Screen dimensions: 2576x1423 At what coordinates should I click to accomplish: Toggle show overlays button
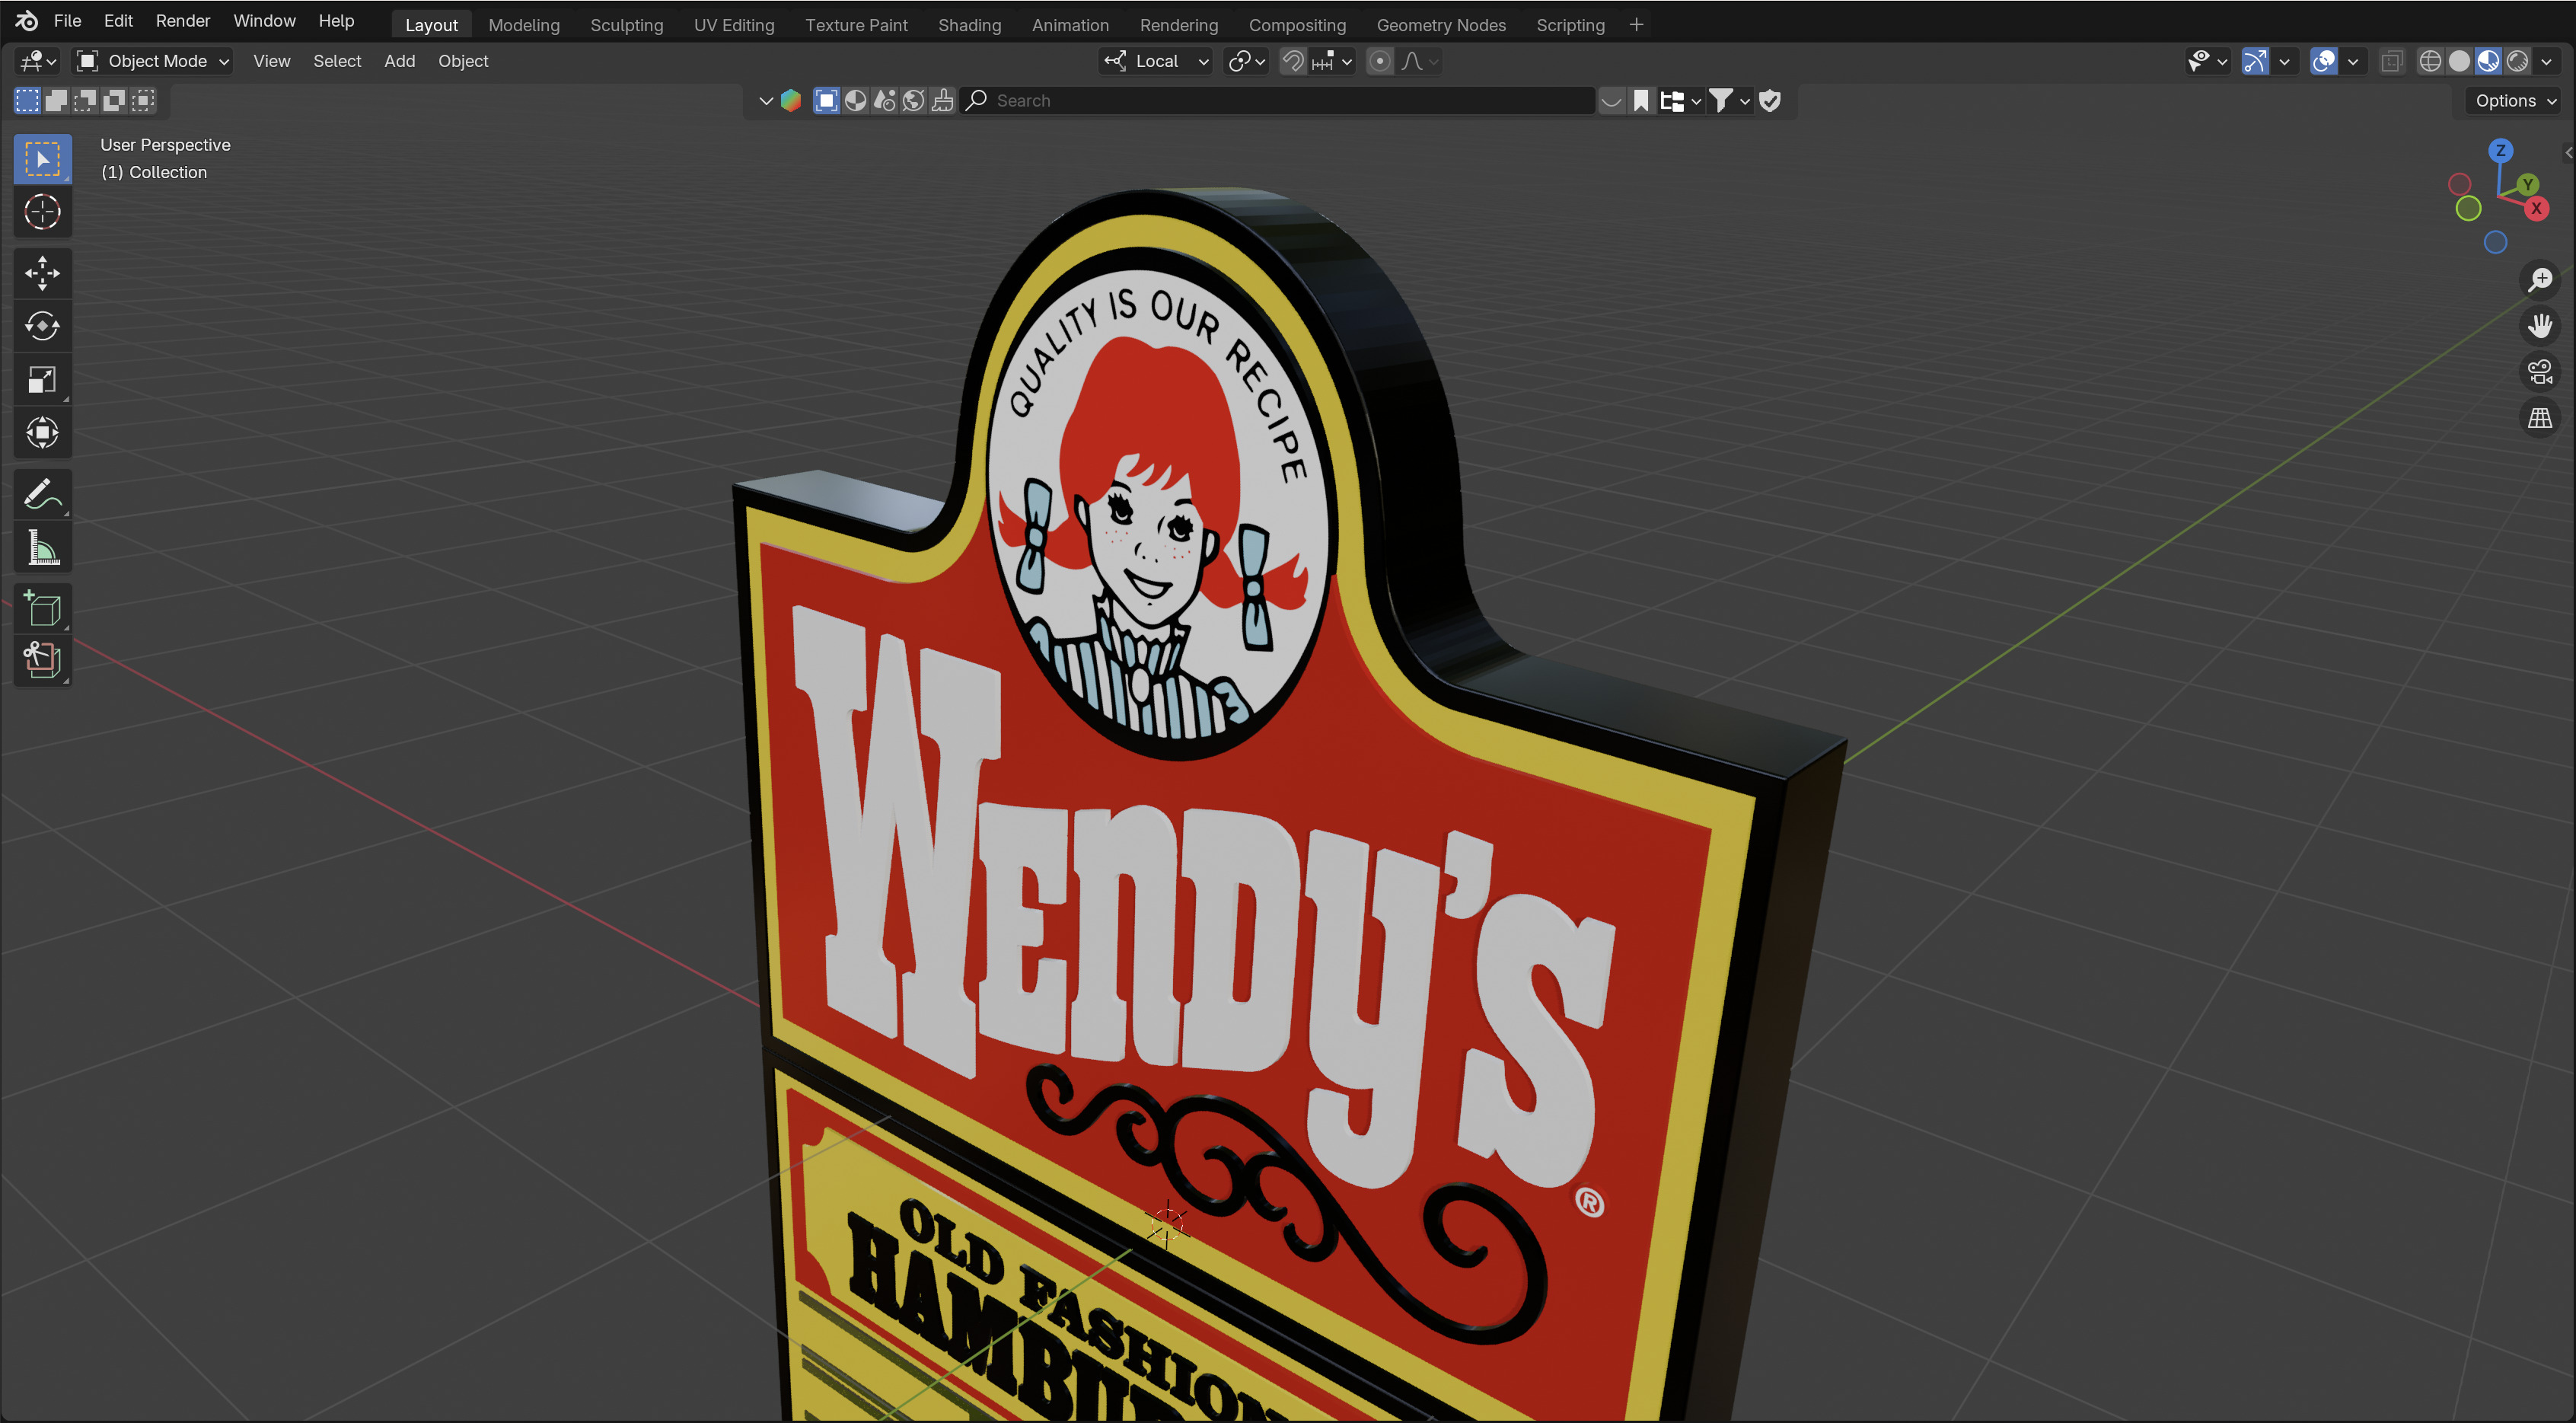point(2324,61)
